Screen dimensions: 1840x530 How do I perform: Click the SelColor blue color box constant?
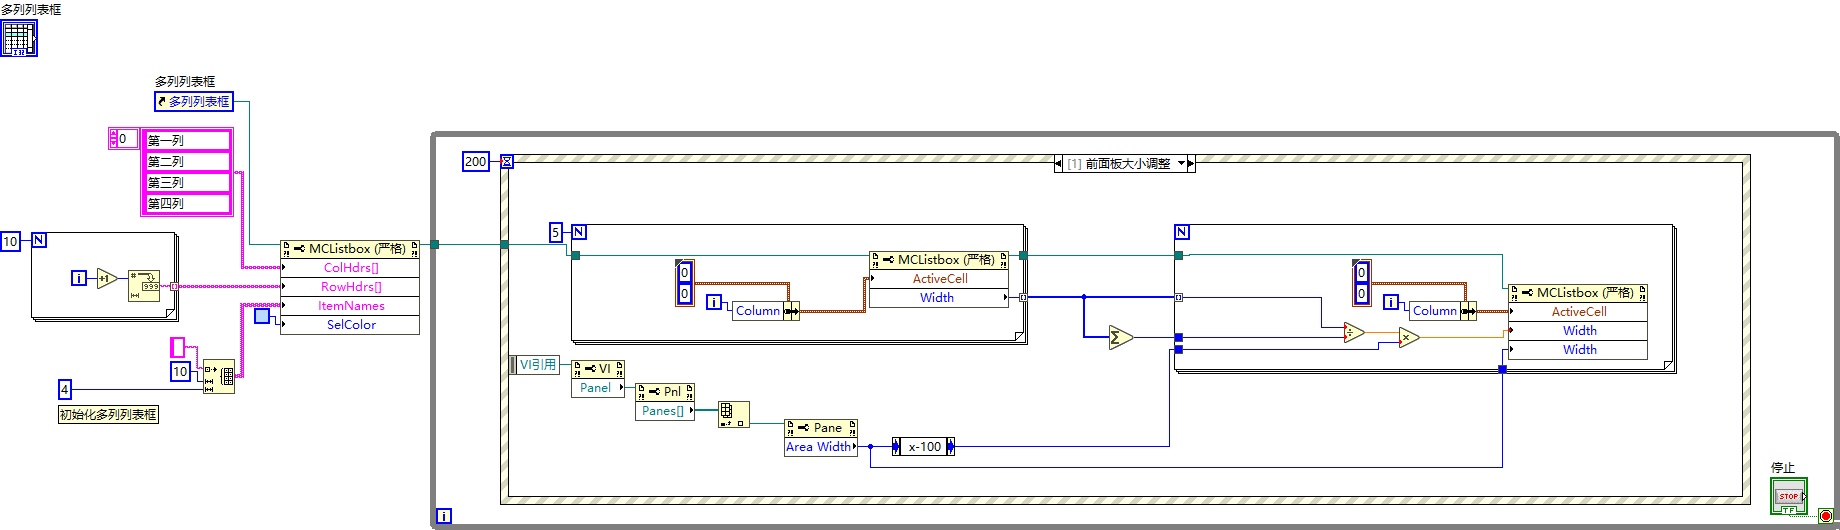click(x=262, y=316)
